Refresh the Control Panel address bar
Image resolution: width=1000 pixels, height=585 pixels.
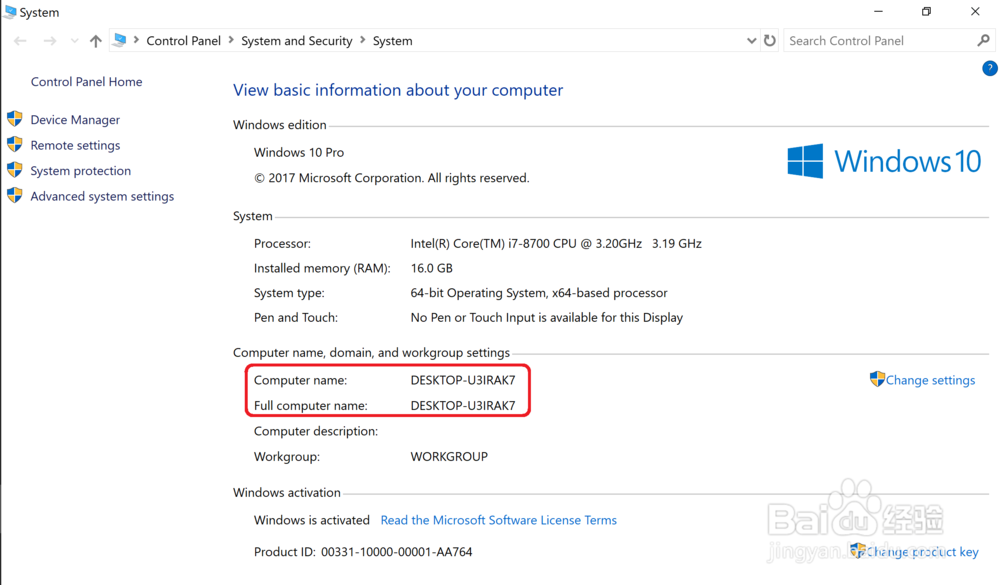click(770, 41)
